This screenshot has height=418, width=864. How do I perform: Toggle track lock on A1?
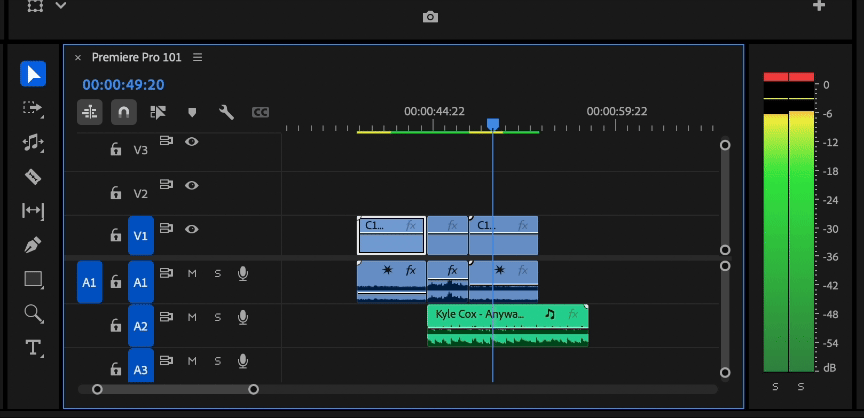click(x=115, y=281)
